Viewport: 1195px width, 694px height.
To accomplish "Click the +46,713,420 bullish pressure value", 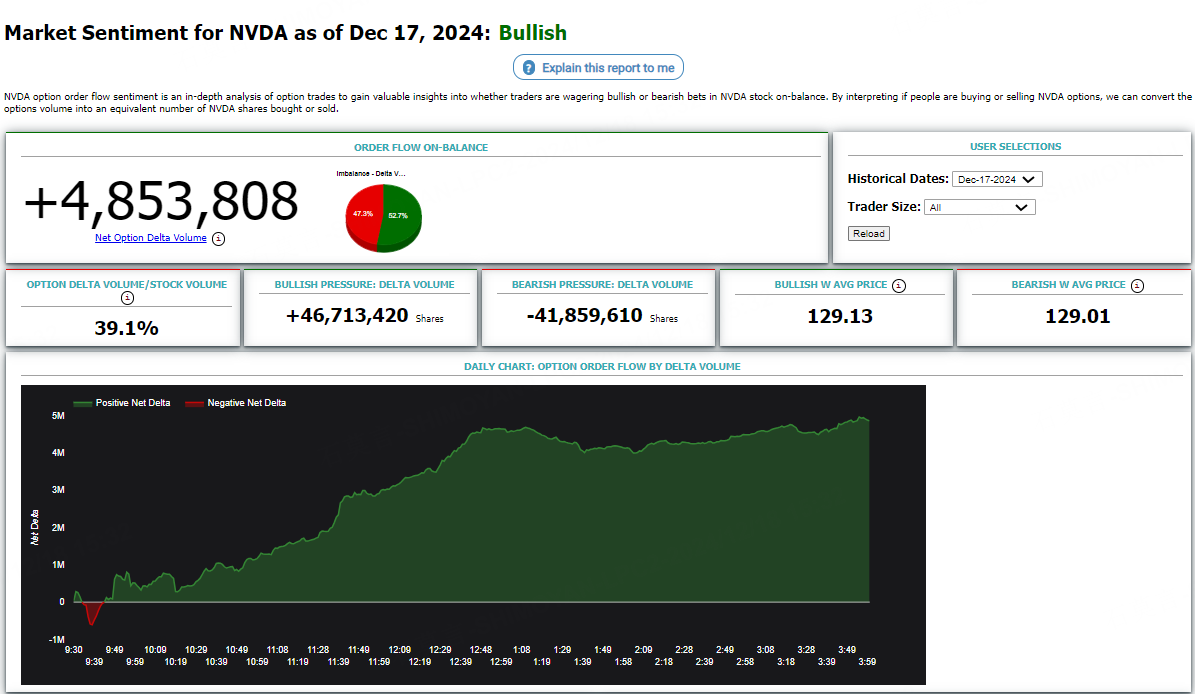I will point(347,315).
